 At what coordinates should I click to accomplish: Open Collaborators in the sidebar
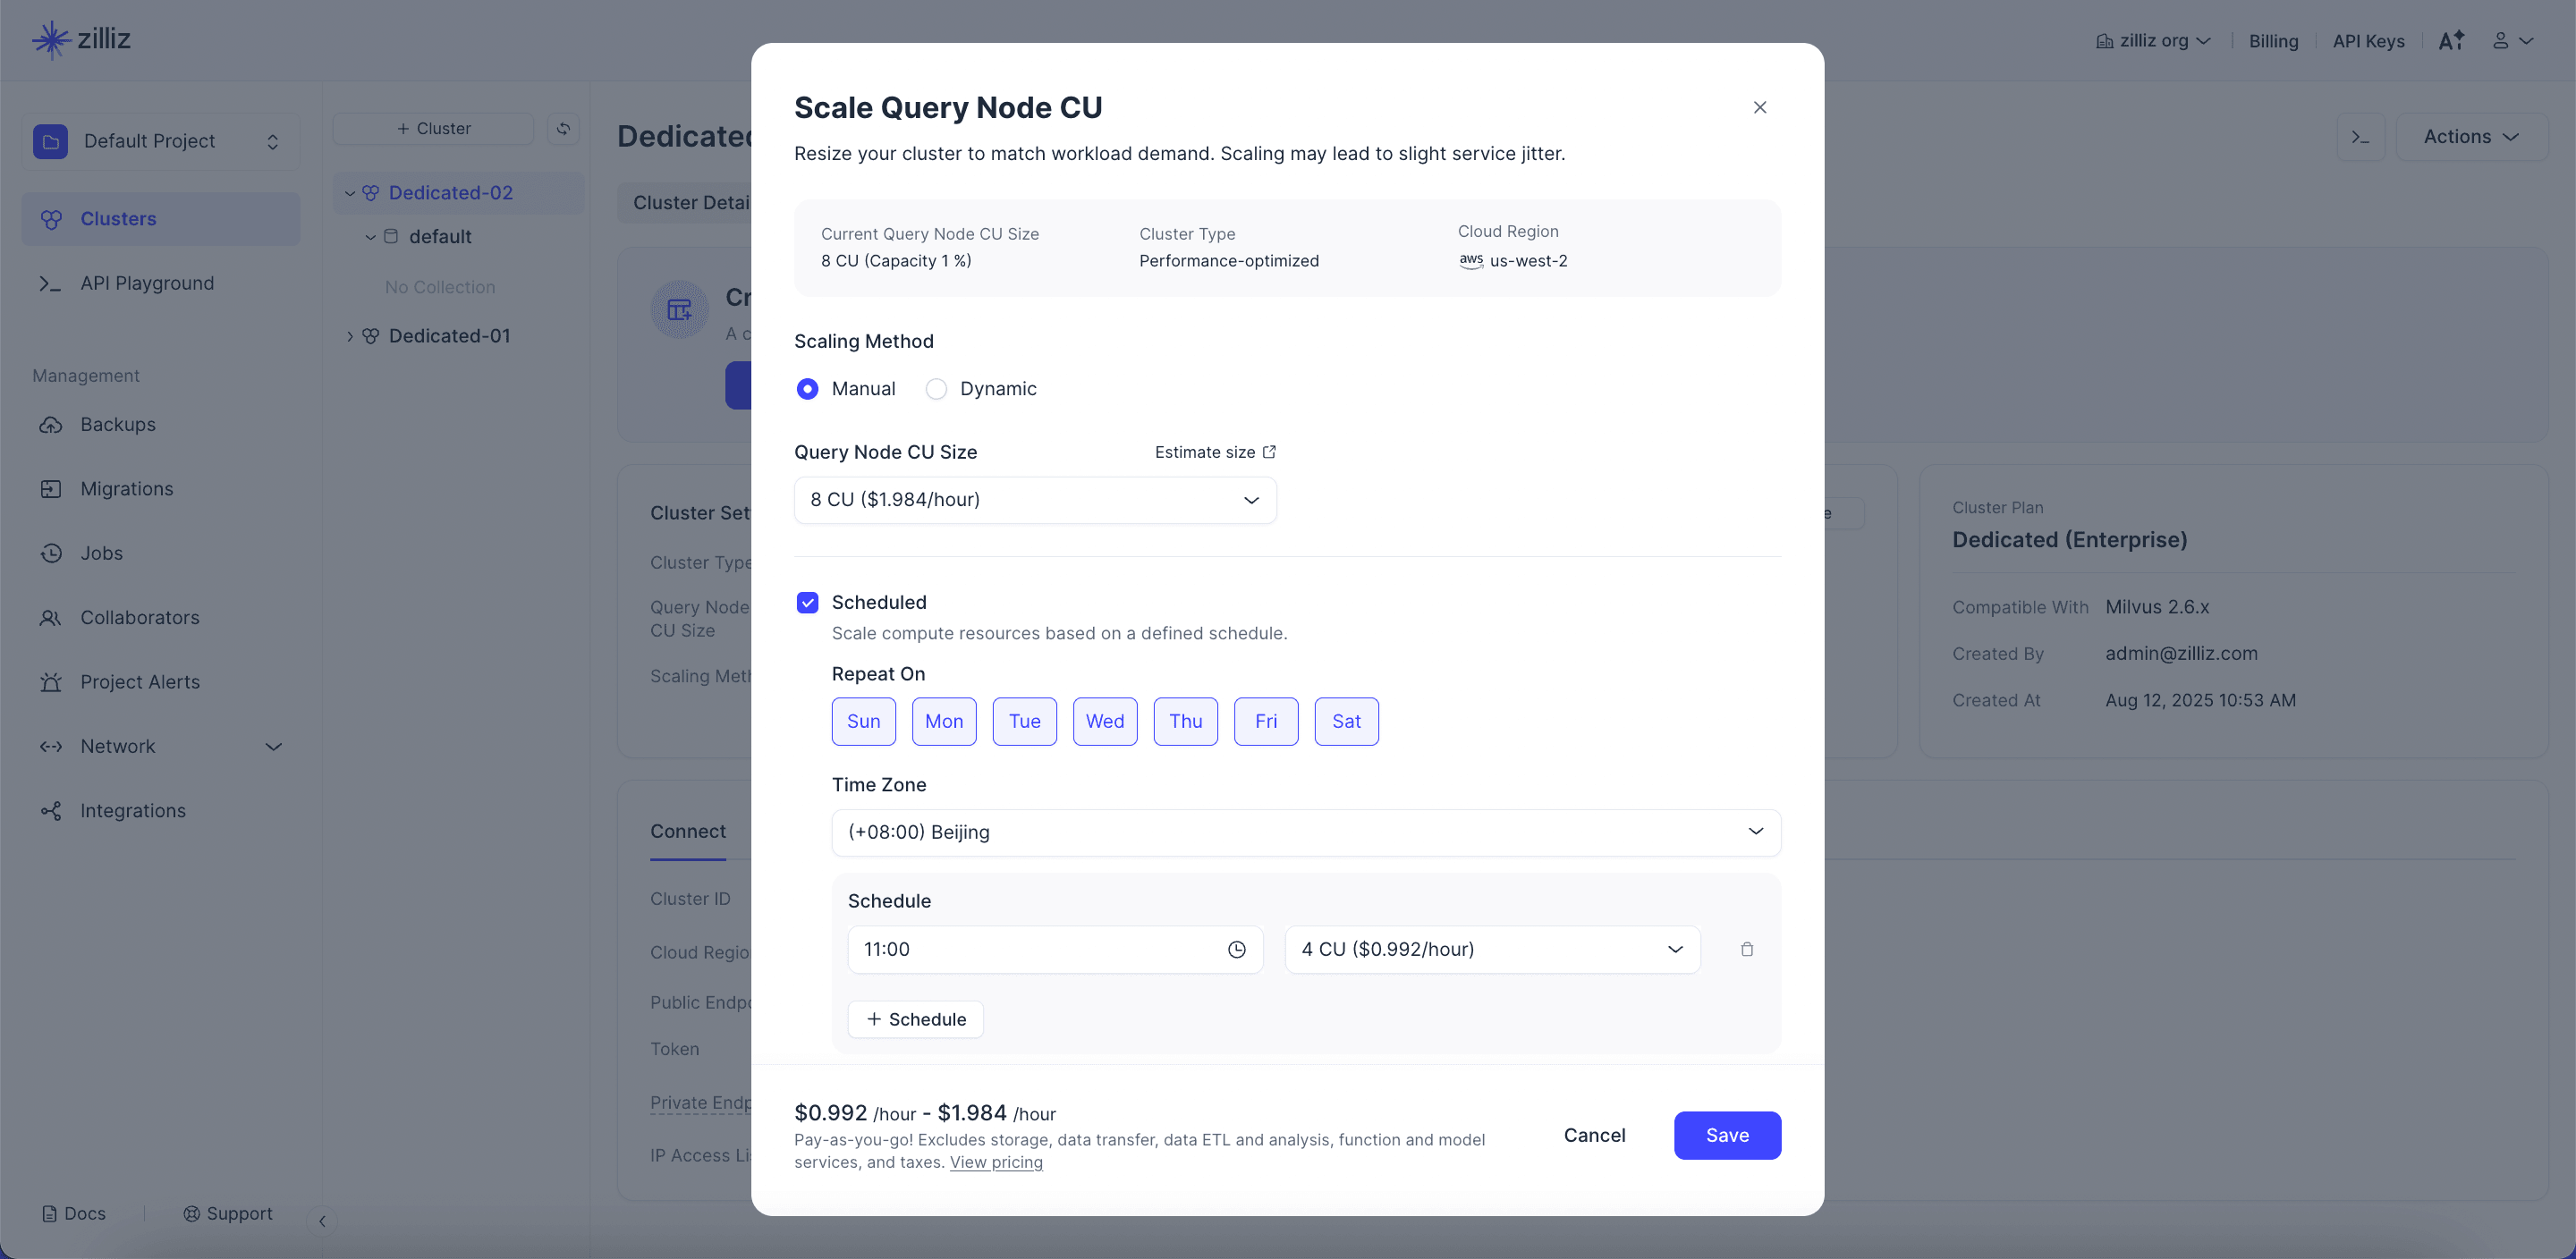[x=160, y=618]
